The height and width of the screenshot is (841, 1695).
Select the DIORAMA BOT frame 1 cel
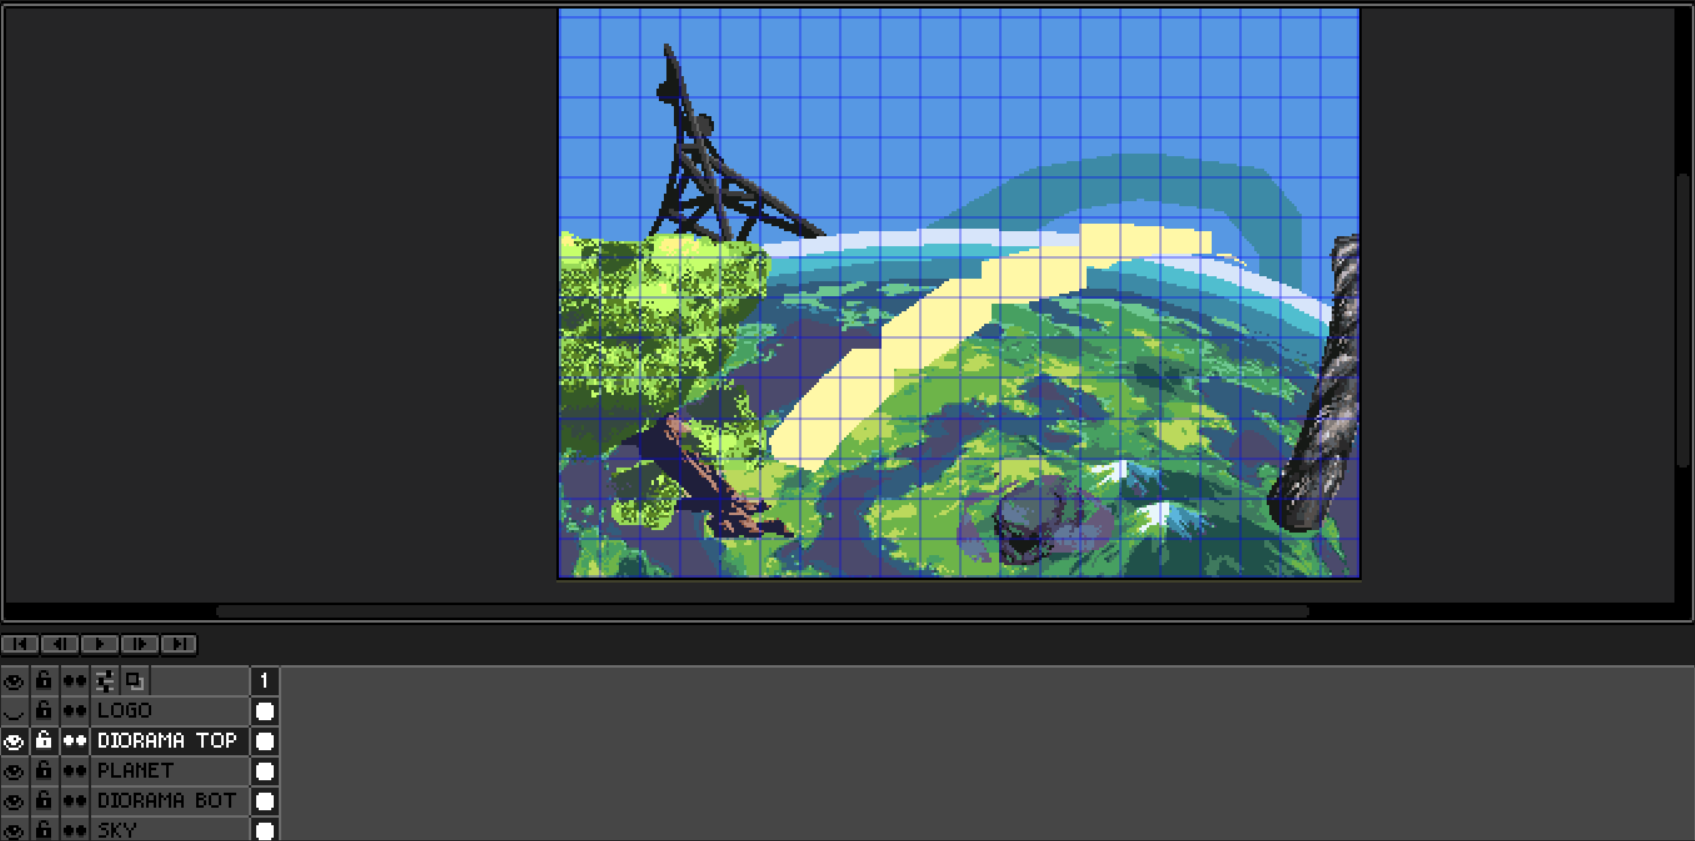click(x=264, y=801)
